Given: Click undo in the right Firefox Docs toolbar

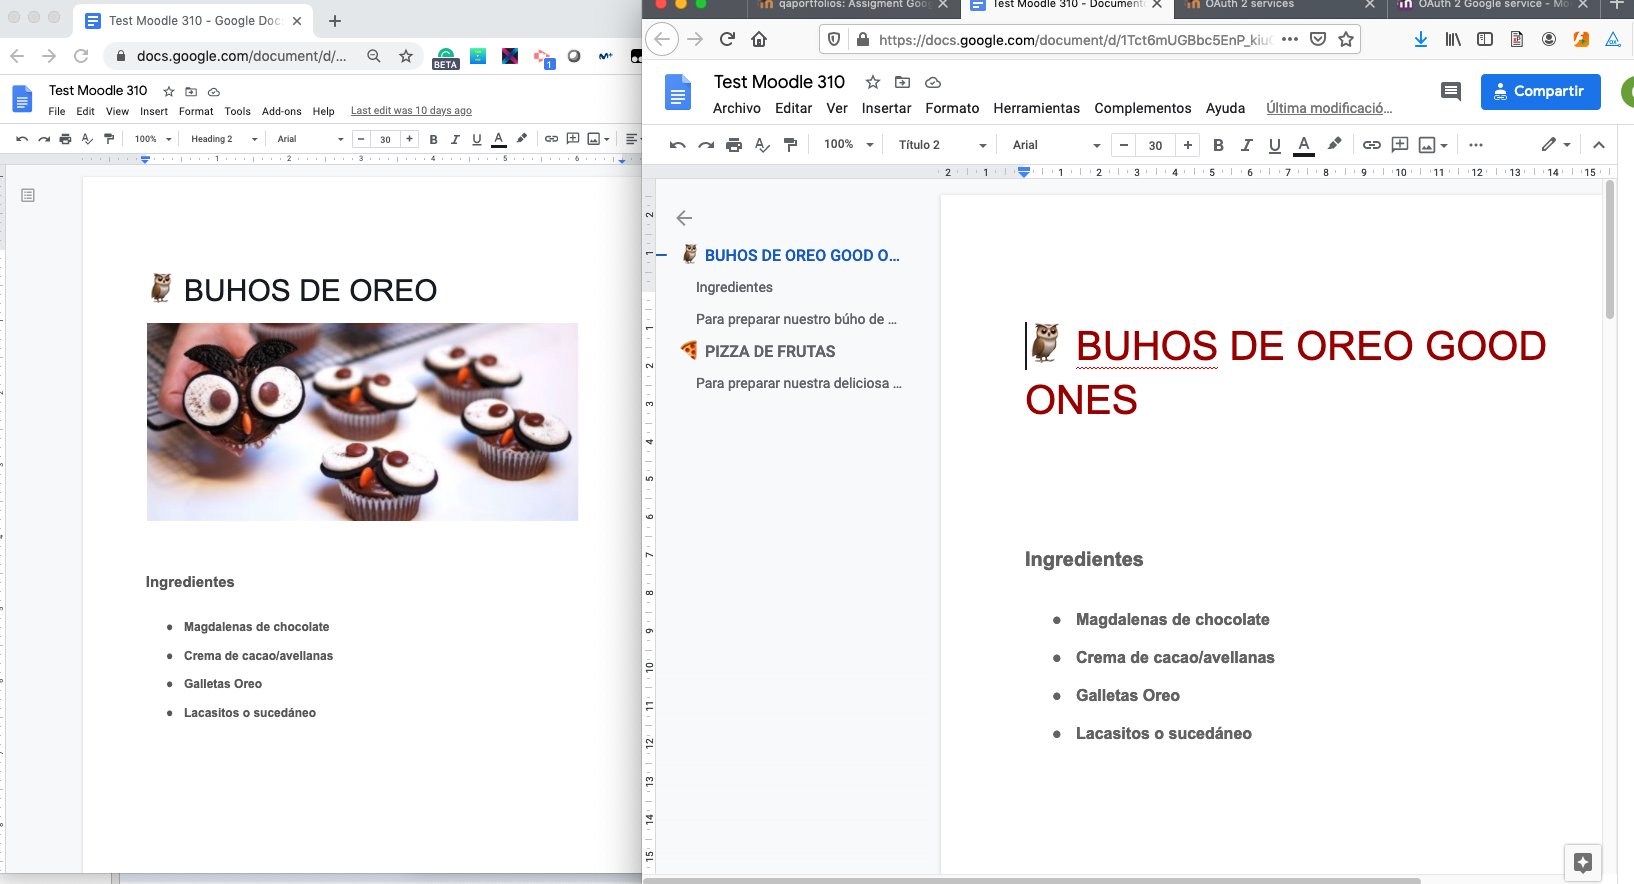Looking at the screenshot, I should 677,145.
